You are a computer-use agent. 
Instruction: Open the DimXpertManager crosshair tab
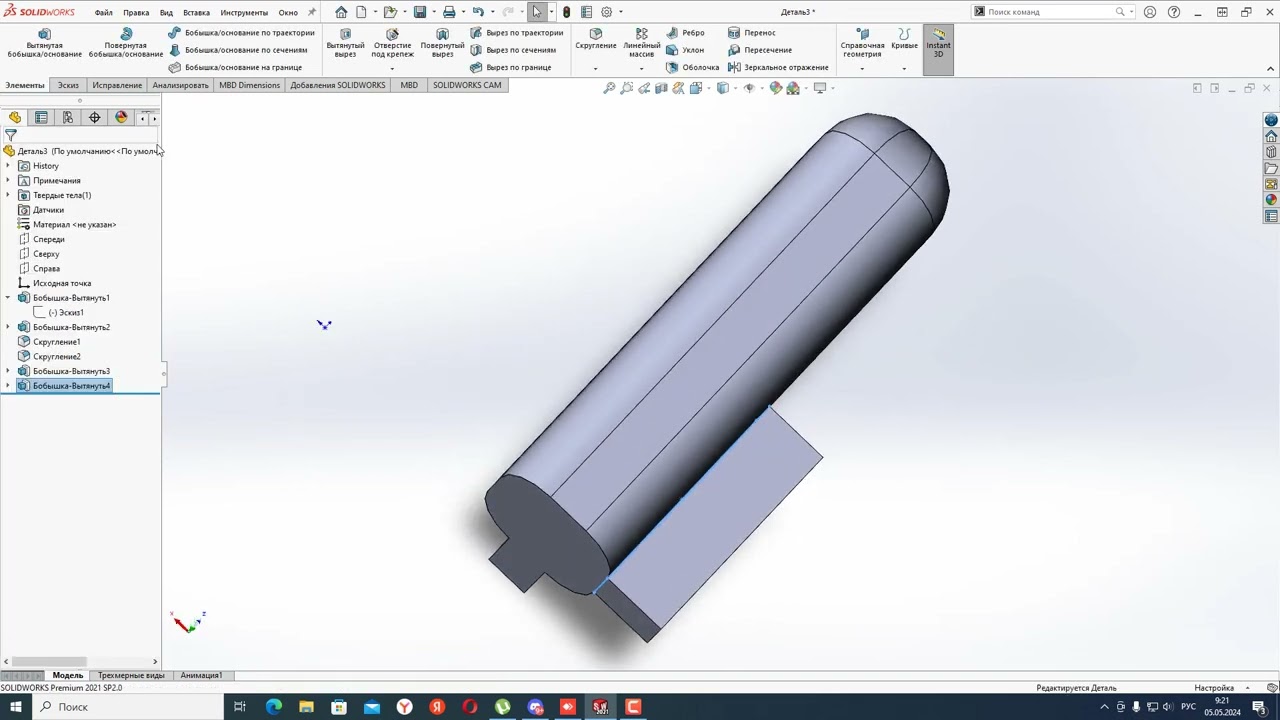tap(95, 117)
